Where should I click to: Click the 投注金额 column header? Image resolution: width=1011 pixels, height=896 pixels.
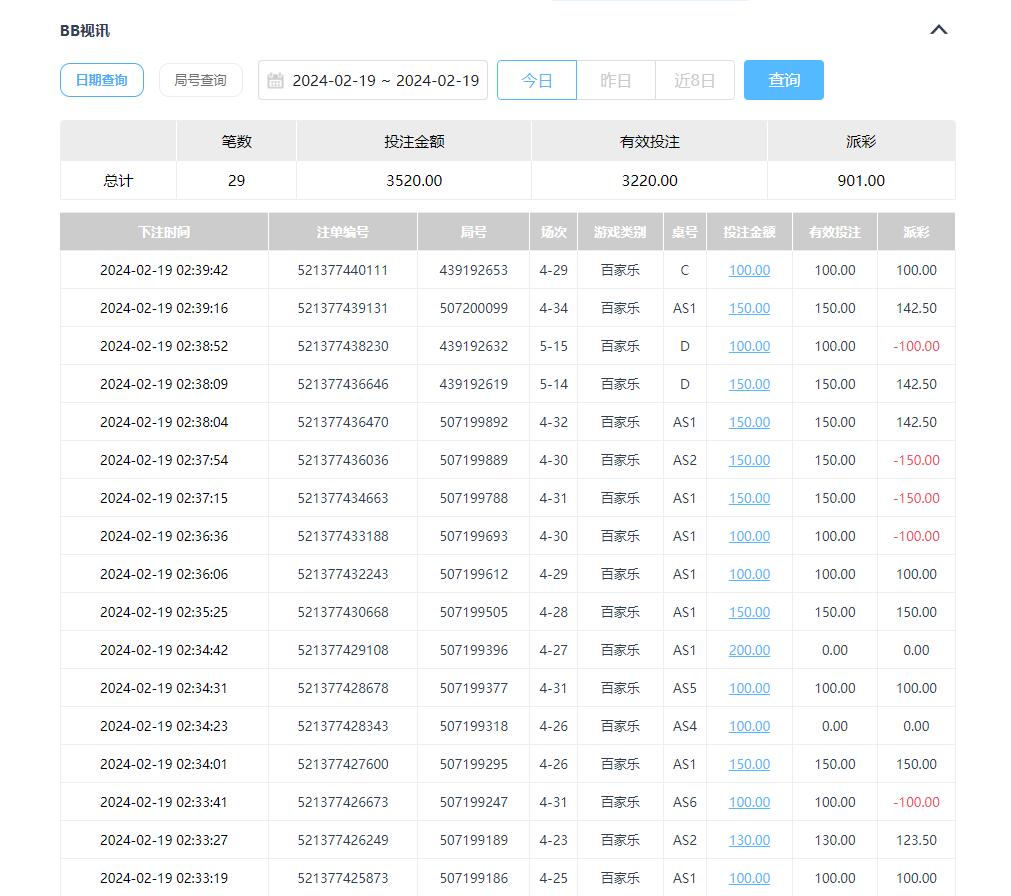point(749,232)
